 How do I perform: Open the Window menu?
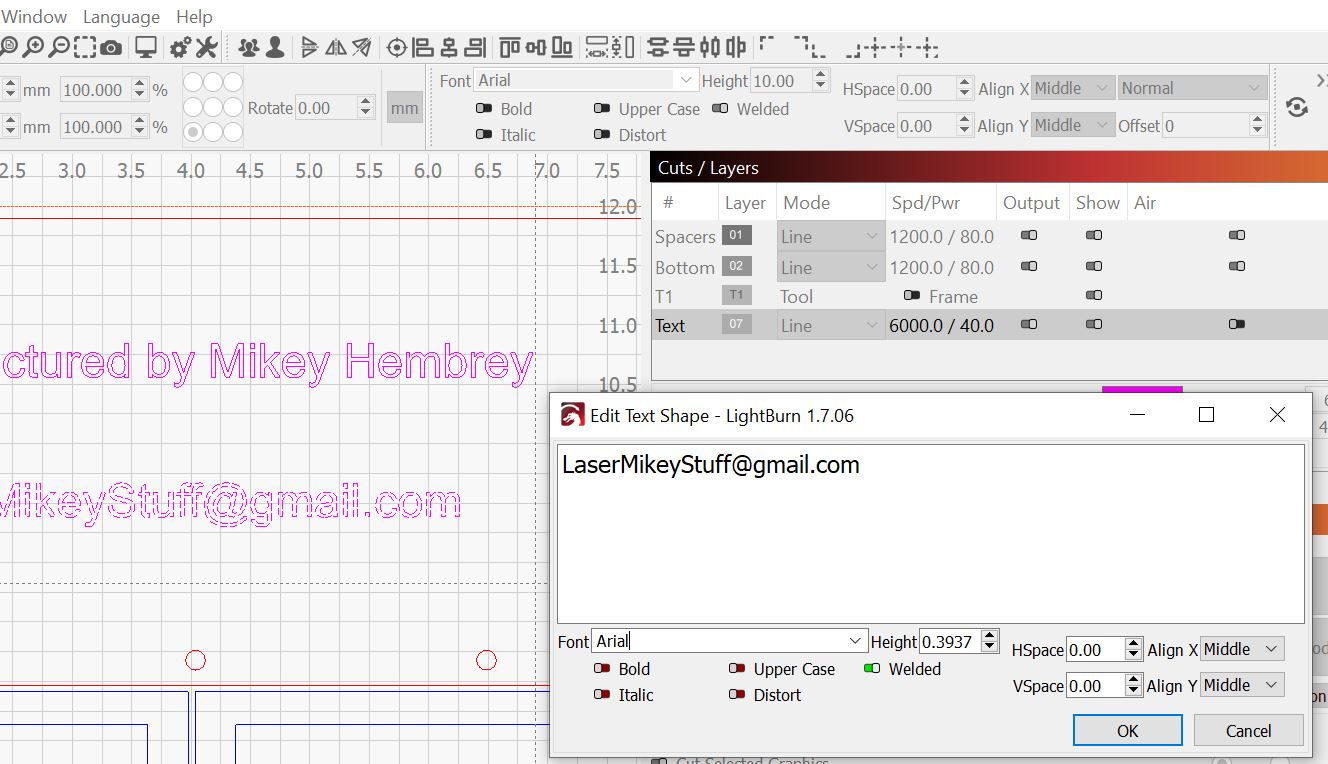(34, 17)
